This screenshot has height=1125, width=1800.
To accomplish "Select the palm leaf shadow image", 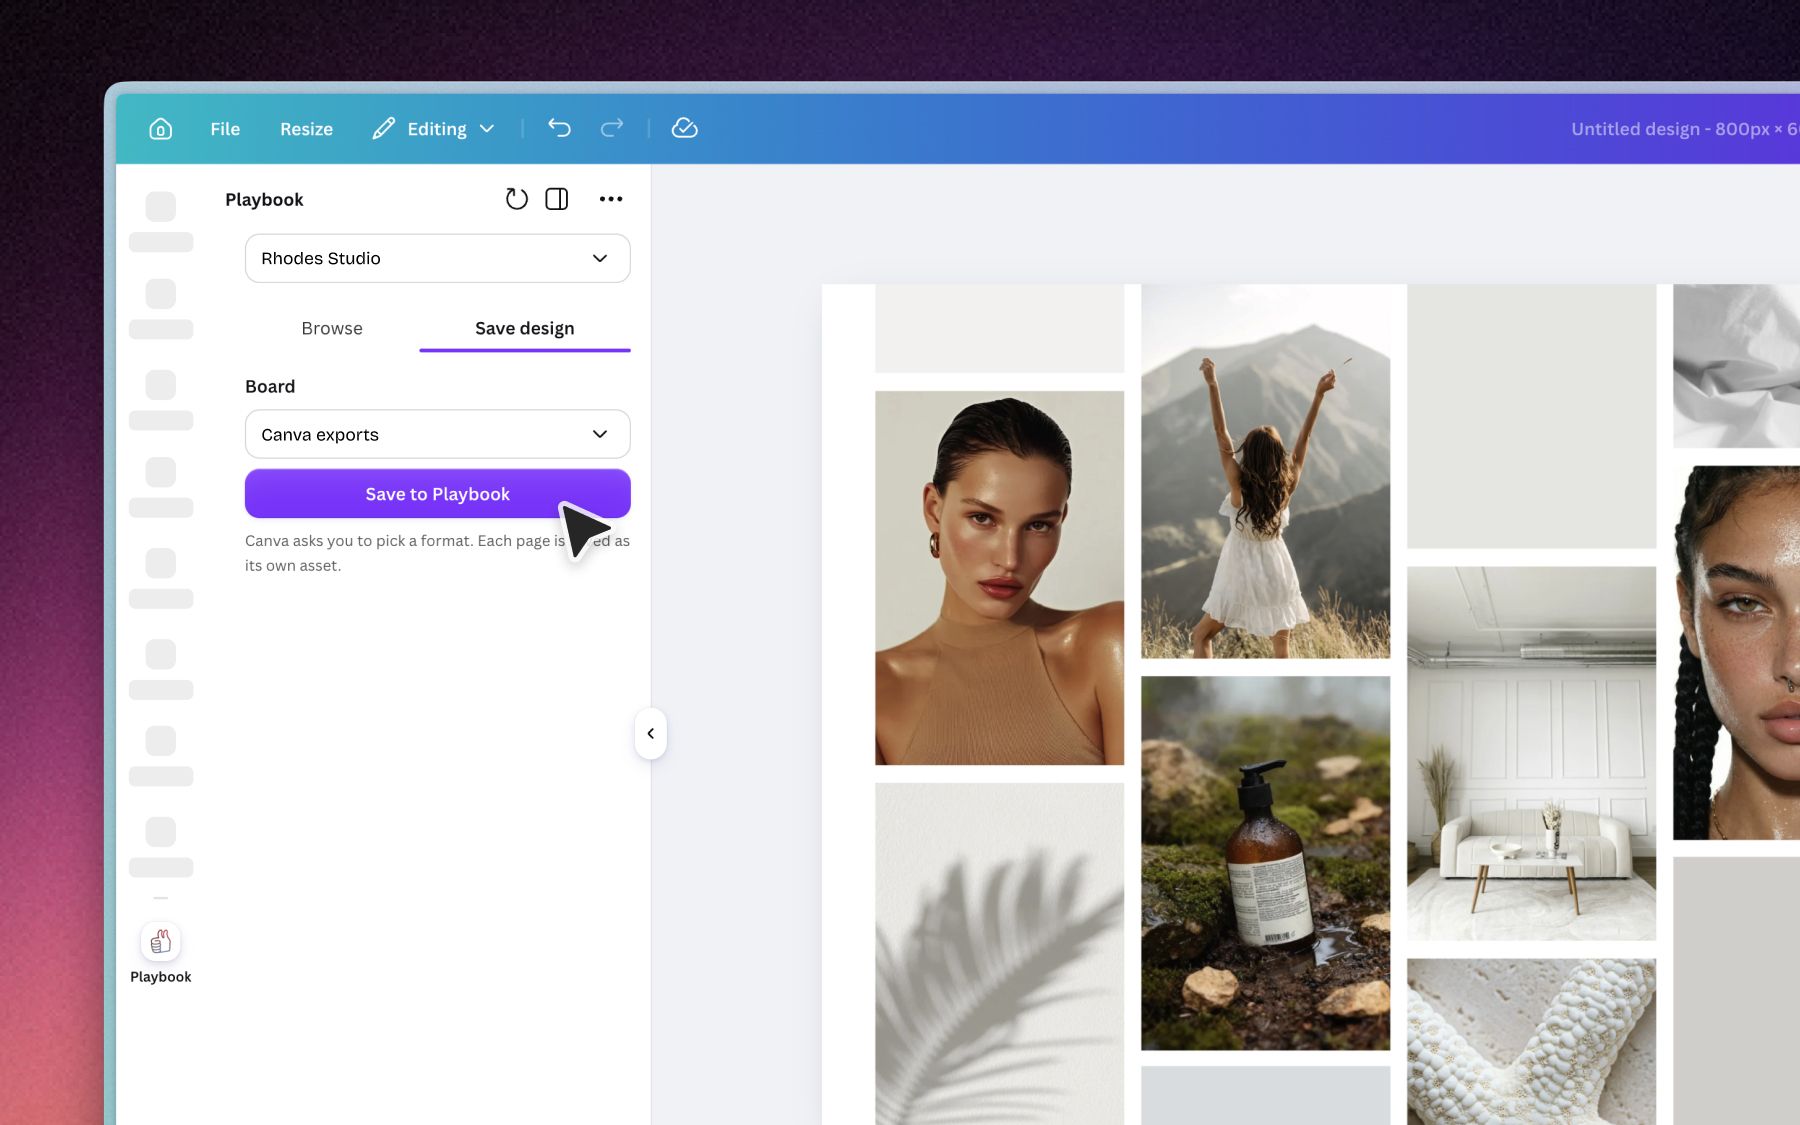I will pos(999,954).
